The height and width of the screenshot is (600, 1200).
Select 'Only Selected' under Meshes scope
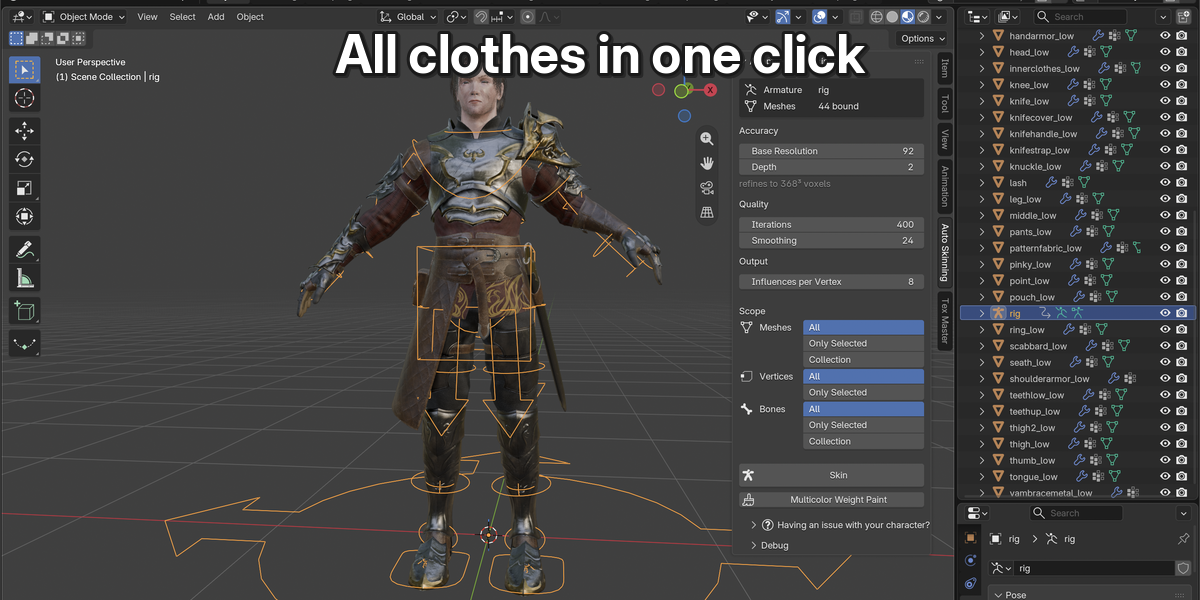(863, 343)
